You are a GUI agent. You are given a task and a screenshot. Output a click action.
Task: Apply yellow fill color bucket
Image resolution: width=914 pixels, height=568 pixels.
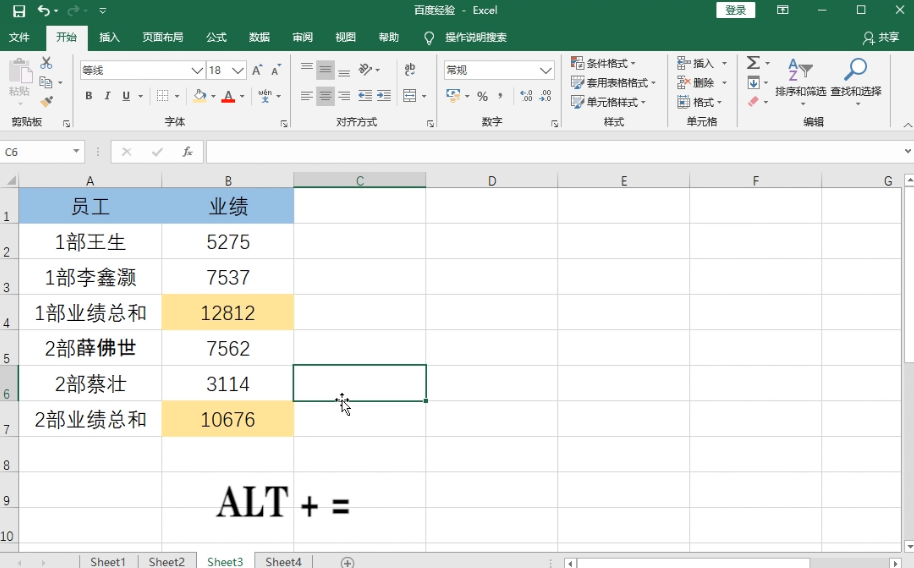[x=200, y=96]
